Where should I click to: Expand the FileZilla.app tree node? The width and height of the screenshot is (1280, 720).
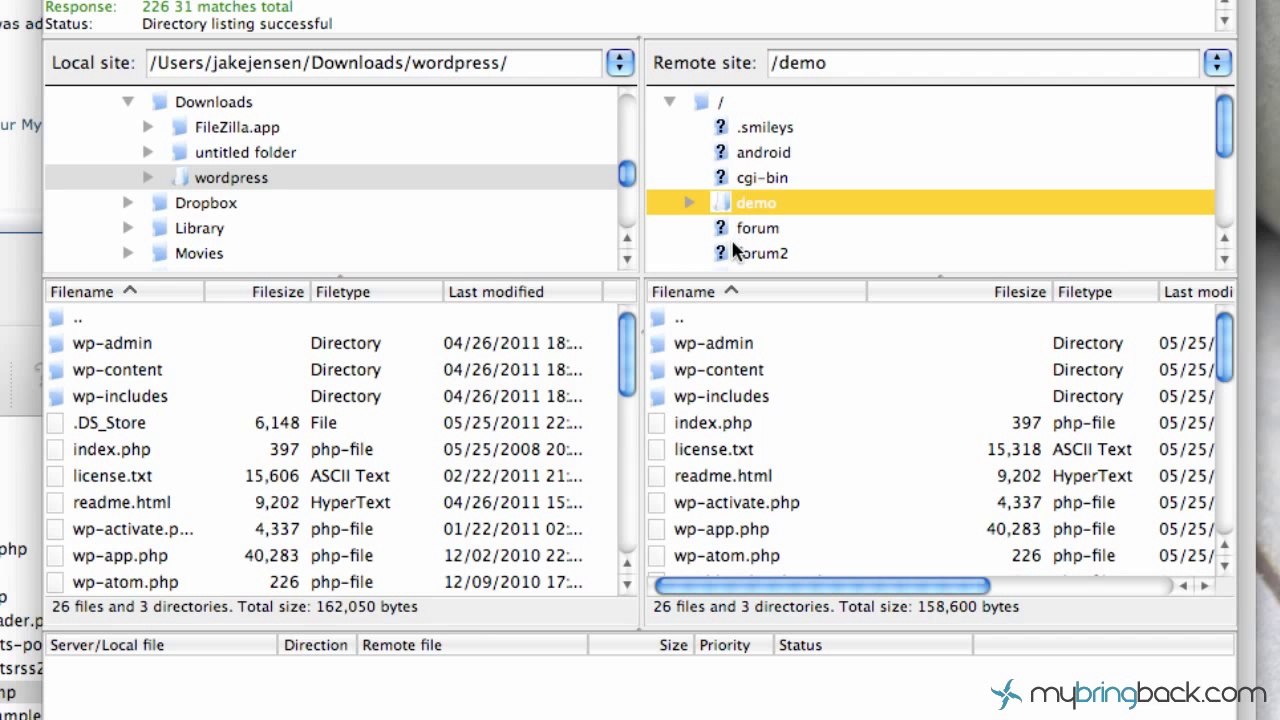[x=148, y=127]
